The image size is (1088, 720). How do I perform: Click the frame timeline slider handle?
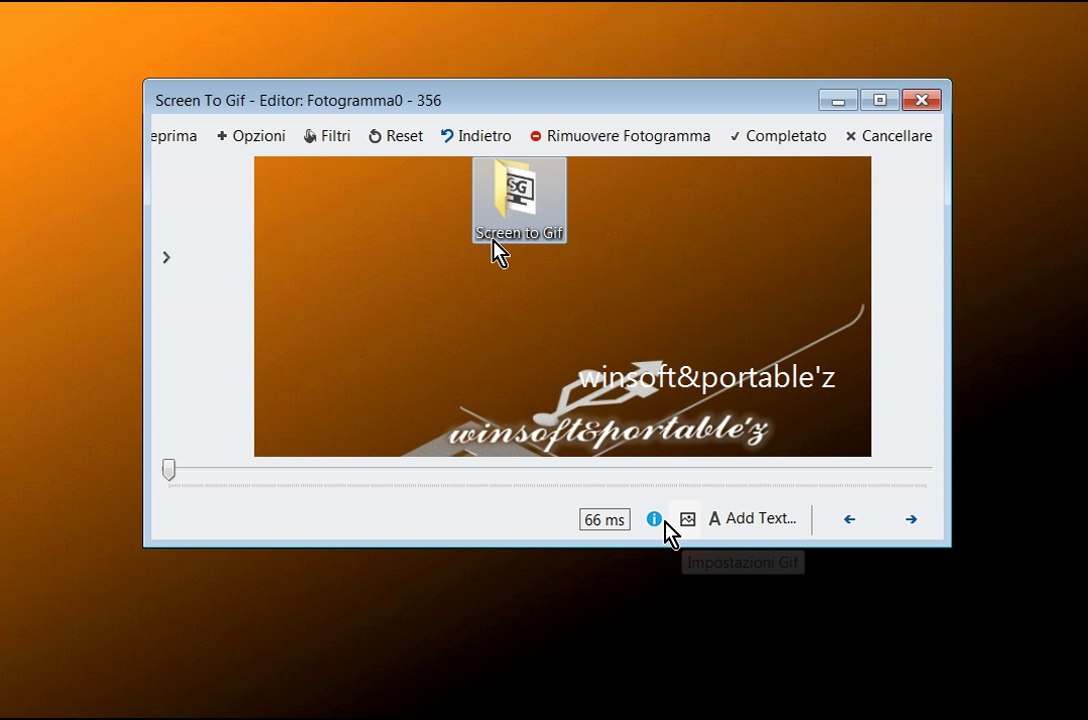(169, 470)
